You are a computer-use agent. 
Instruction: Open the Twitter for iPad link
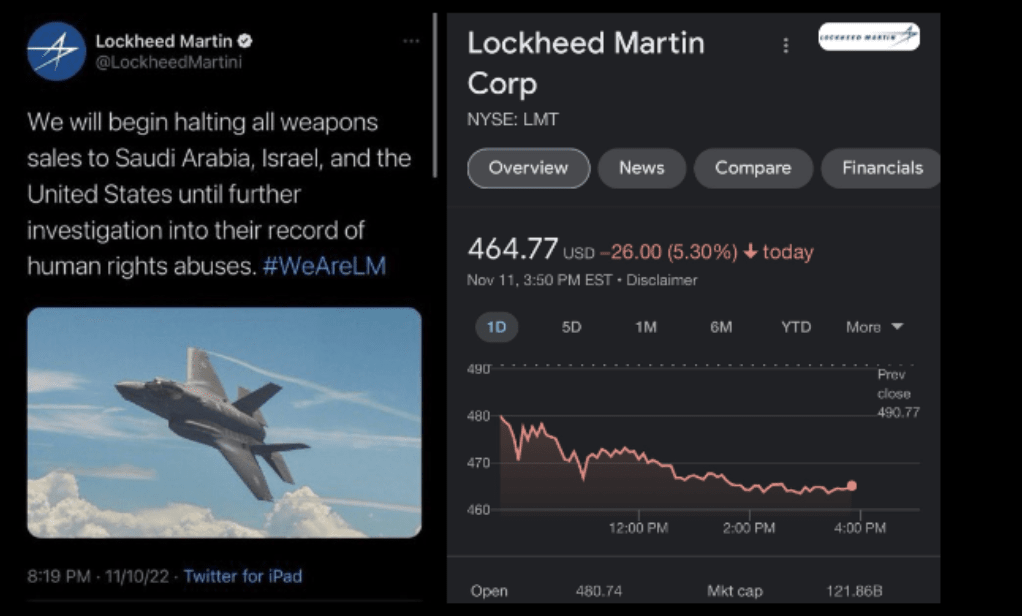point(243,576)
